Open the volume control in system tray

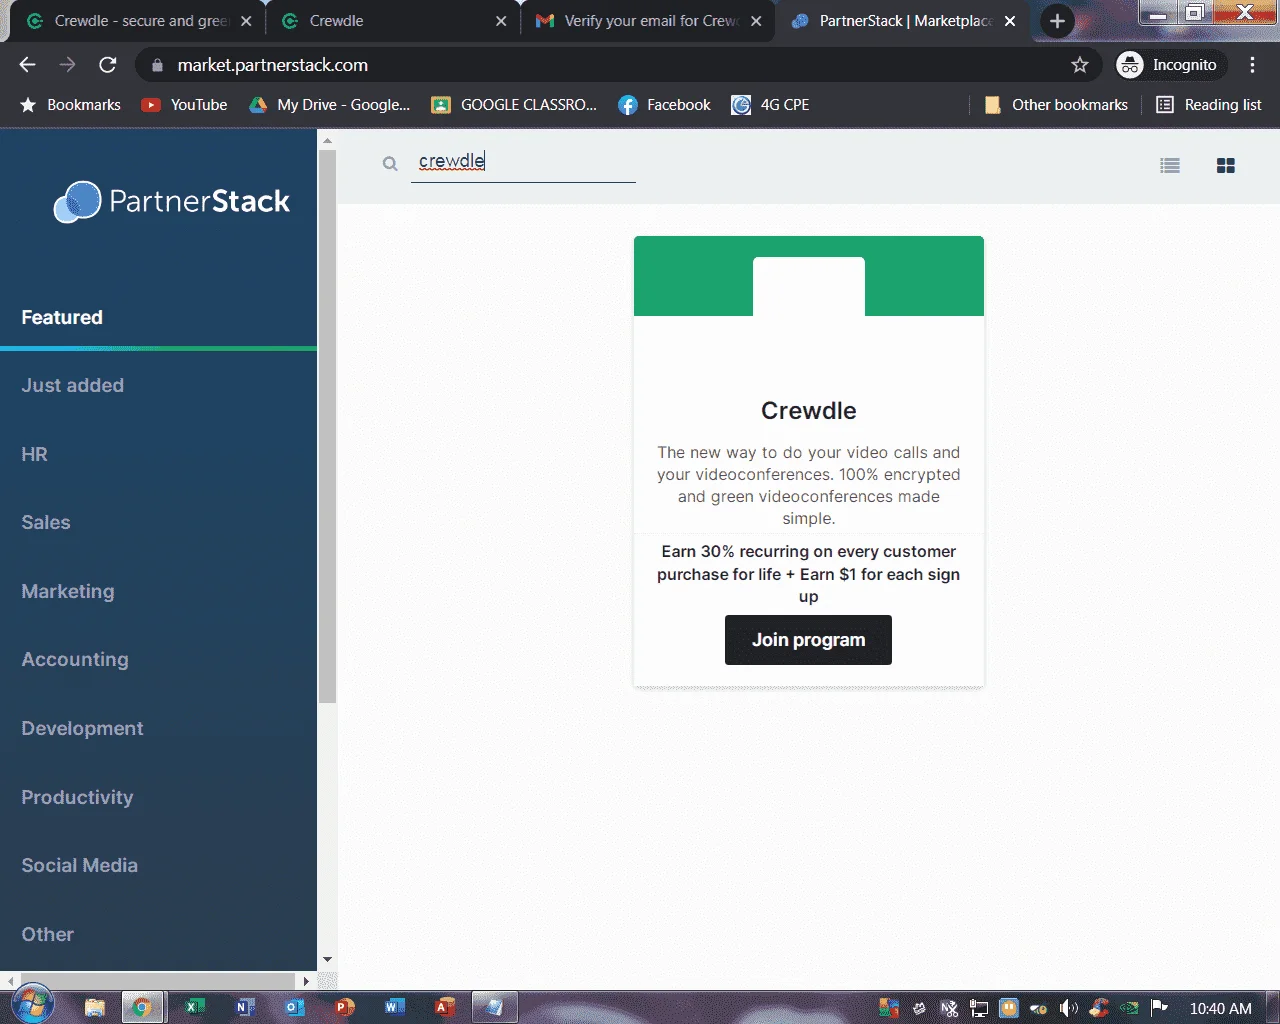click(1069, 1008)
